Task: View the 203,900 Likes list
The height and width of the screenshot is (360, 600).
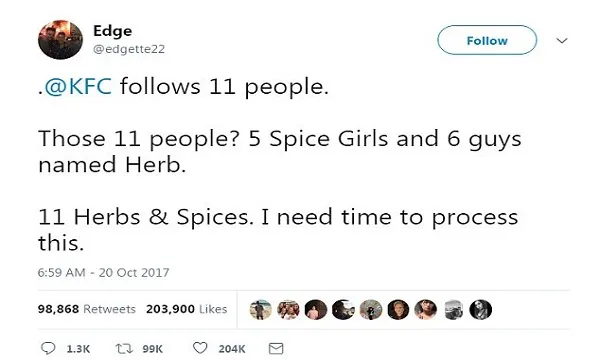Action: click(x=186, y=309)
